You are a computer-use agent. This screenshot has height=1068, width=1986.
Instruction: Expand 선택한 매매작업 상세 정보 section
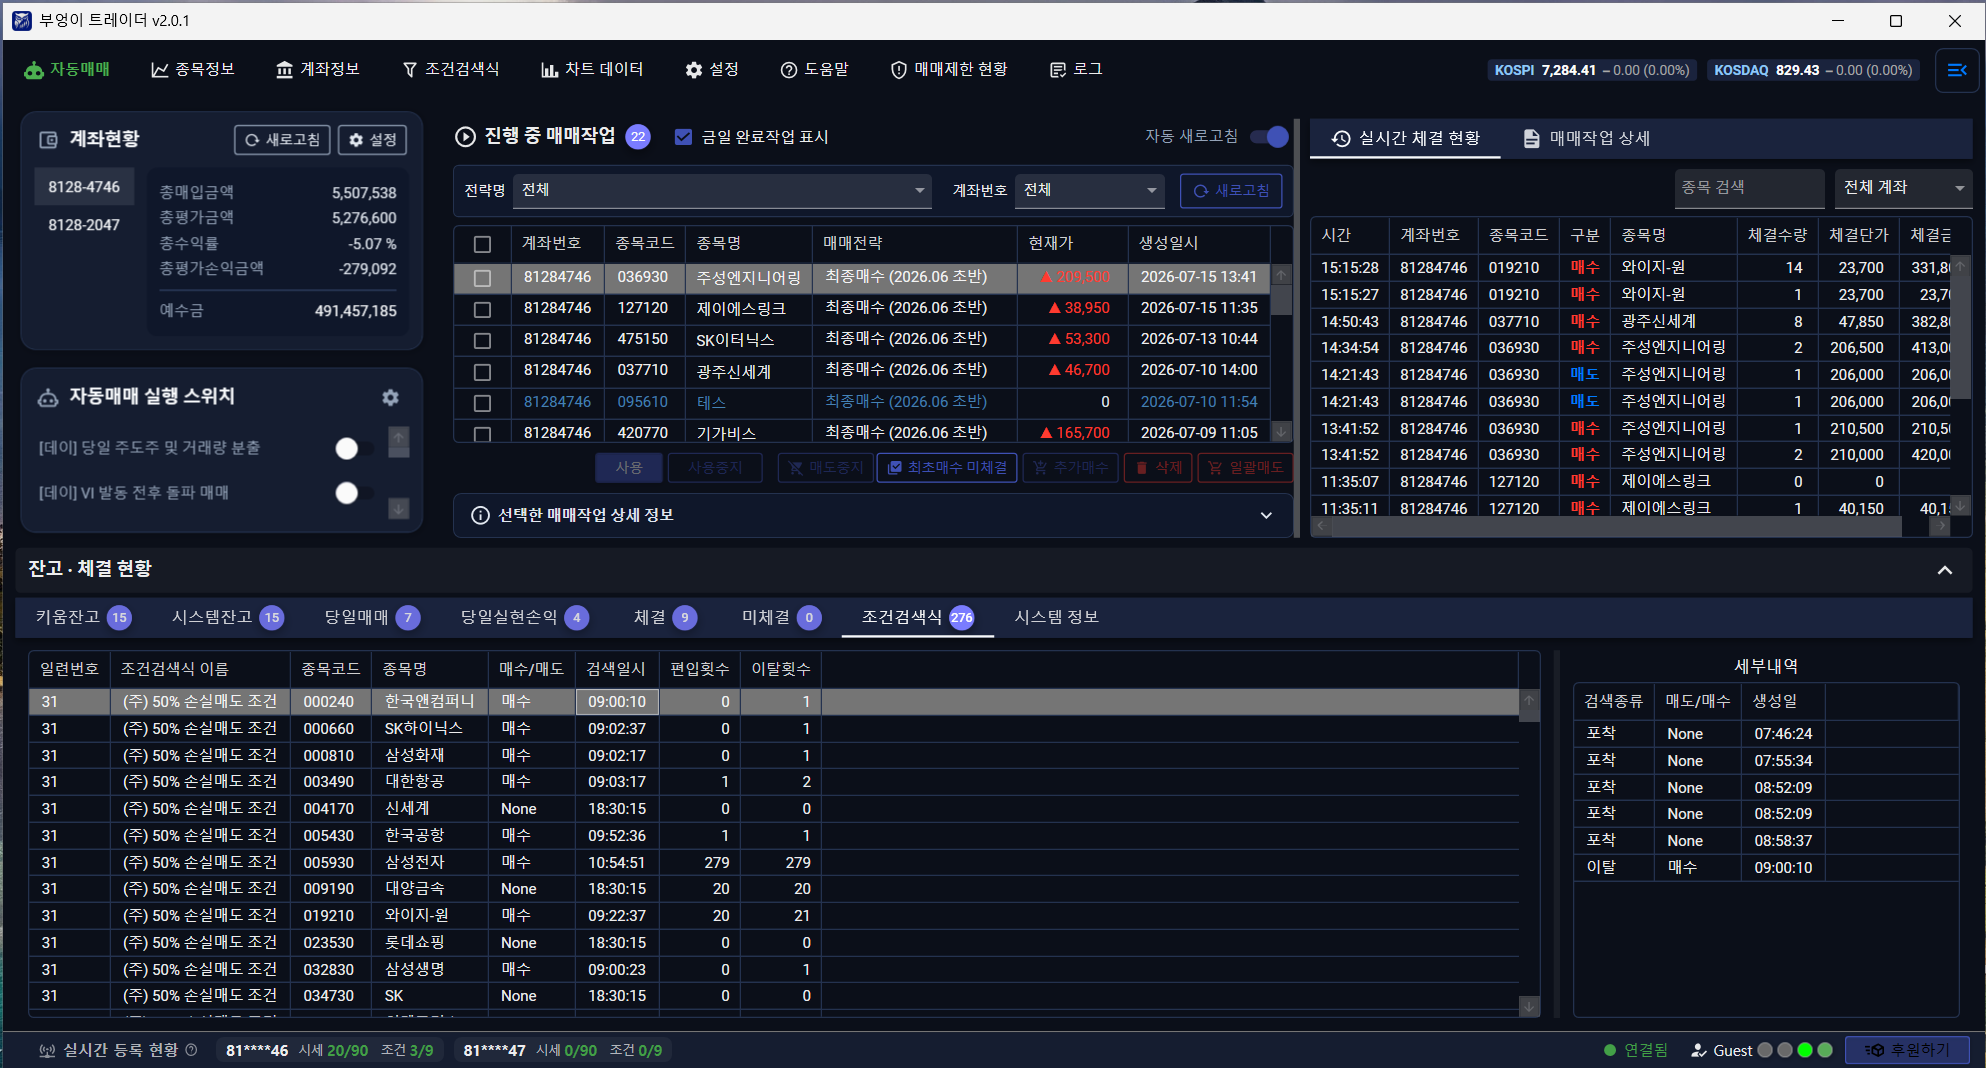[x=873, y=515]
